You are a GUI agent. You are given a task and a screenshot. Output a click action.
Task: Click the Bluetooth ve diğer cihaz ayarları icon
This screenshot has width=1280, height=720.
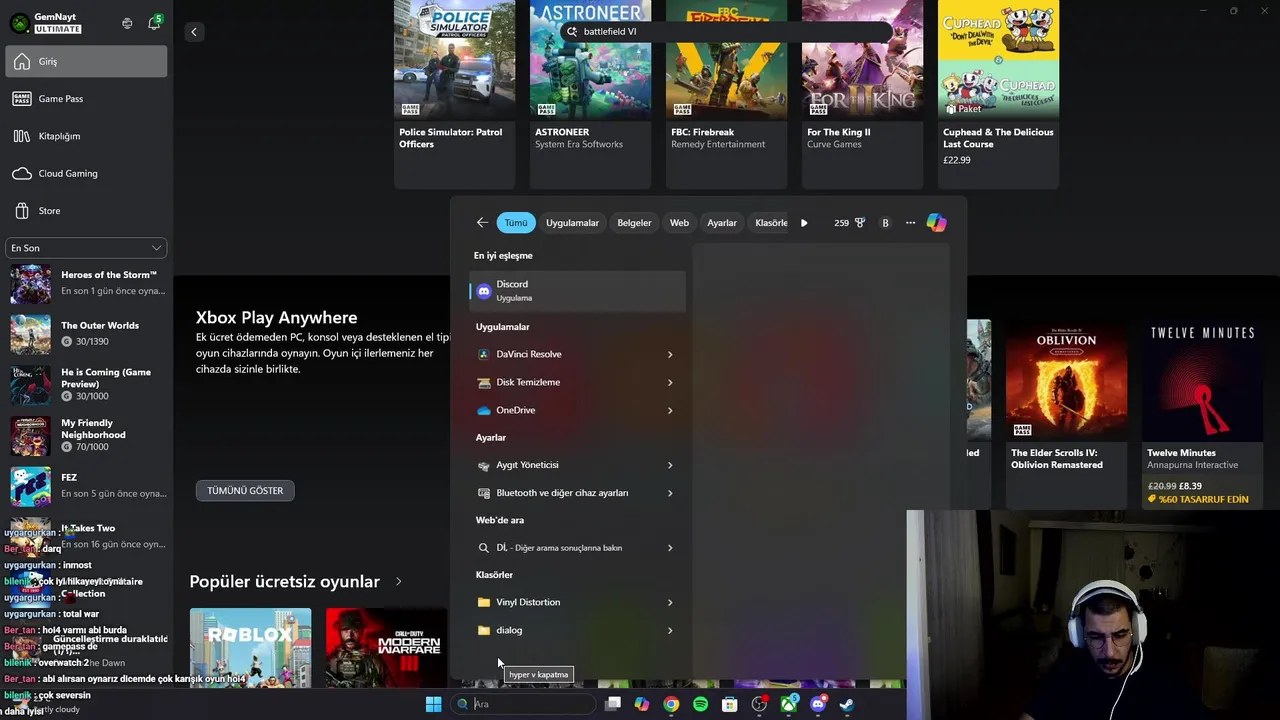(484, 493)
